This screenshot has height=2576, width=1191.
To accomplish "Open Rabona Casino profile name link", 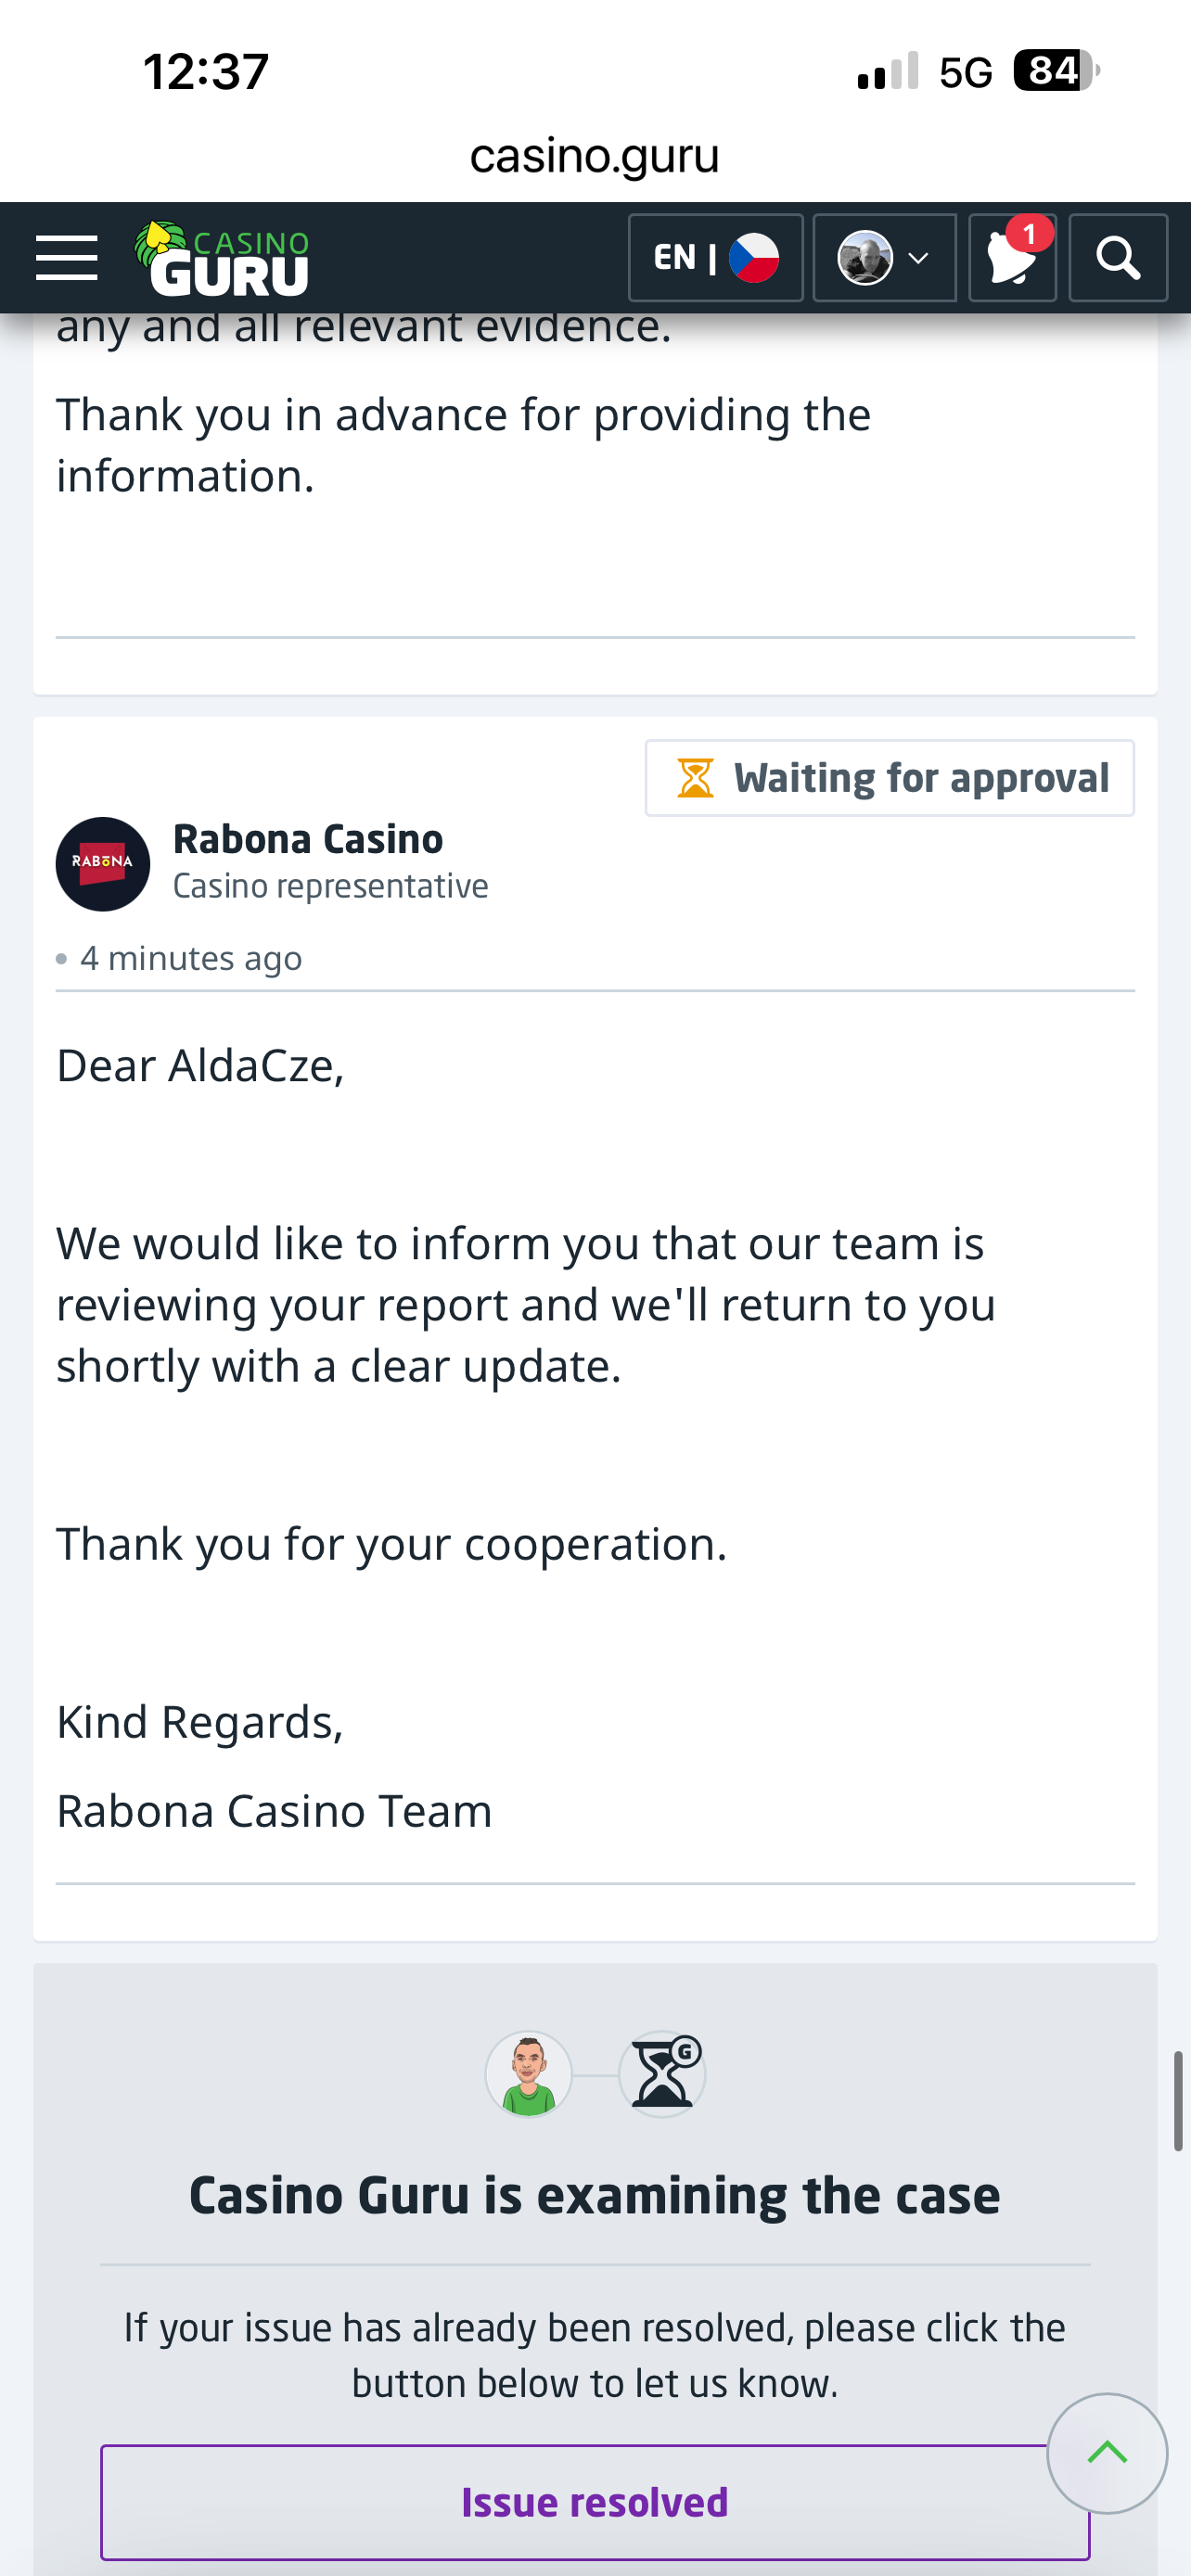I will (308, 839).
